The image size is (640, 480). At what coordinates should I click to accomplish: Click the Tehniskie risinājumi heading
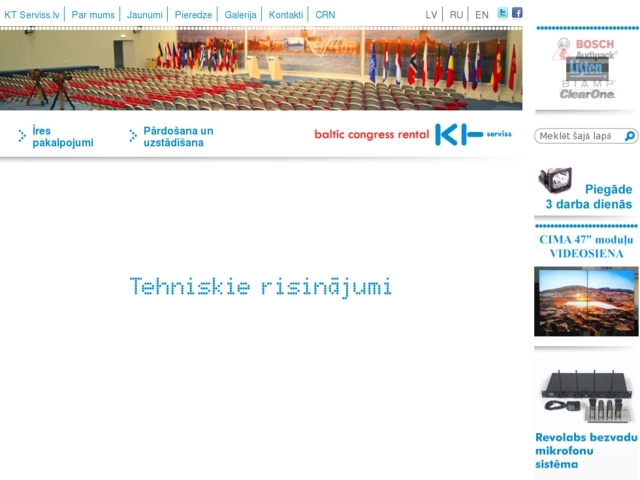260,287
